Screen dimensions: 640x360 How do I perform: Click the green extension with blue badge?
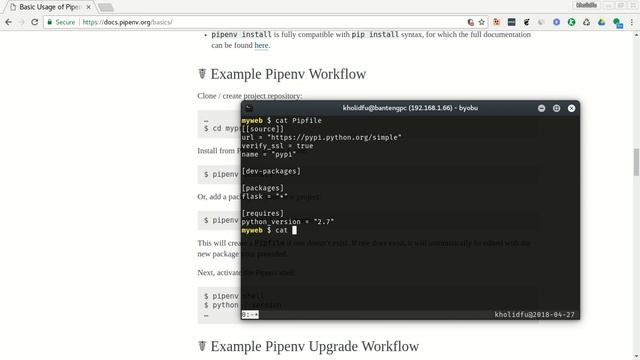click(617, 23)
